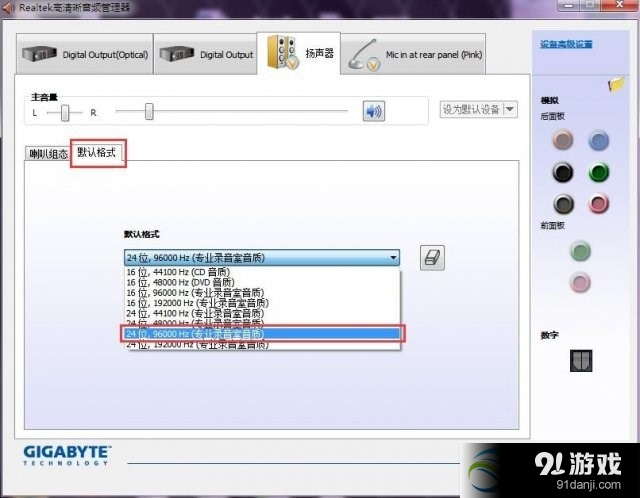
Task: Choose 16 位, 96000 Hz studio quality
Action: (x=262, y=293)
